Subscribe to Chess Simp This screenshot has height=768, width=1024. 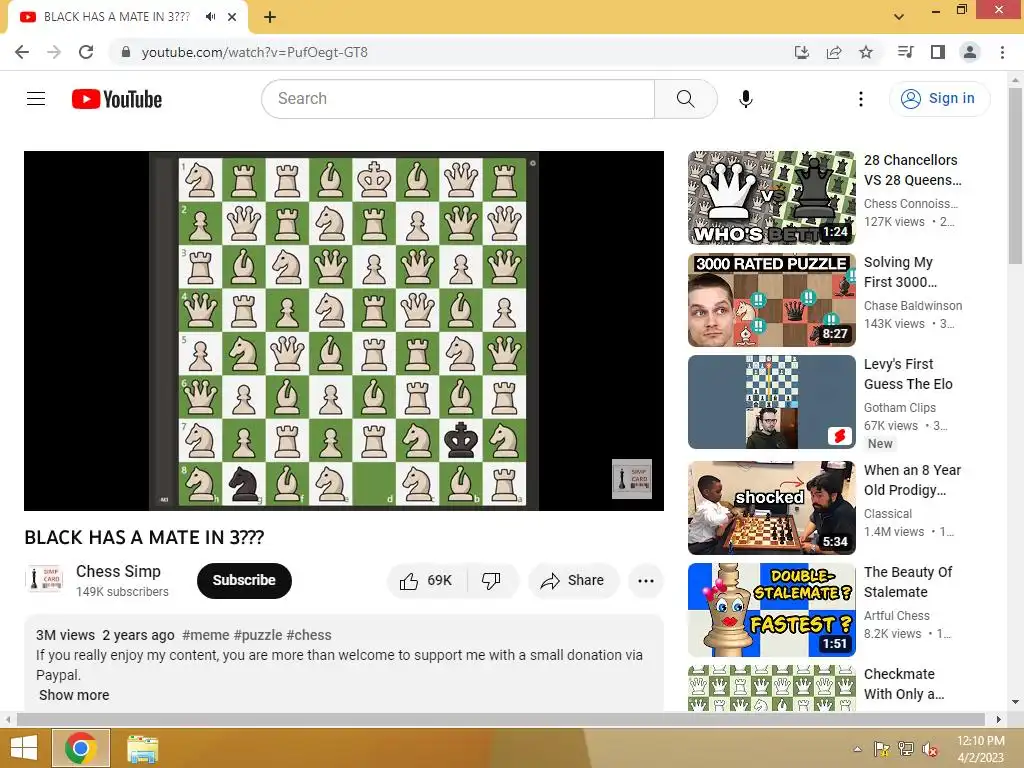244,581
